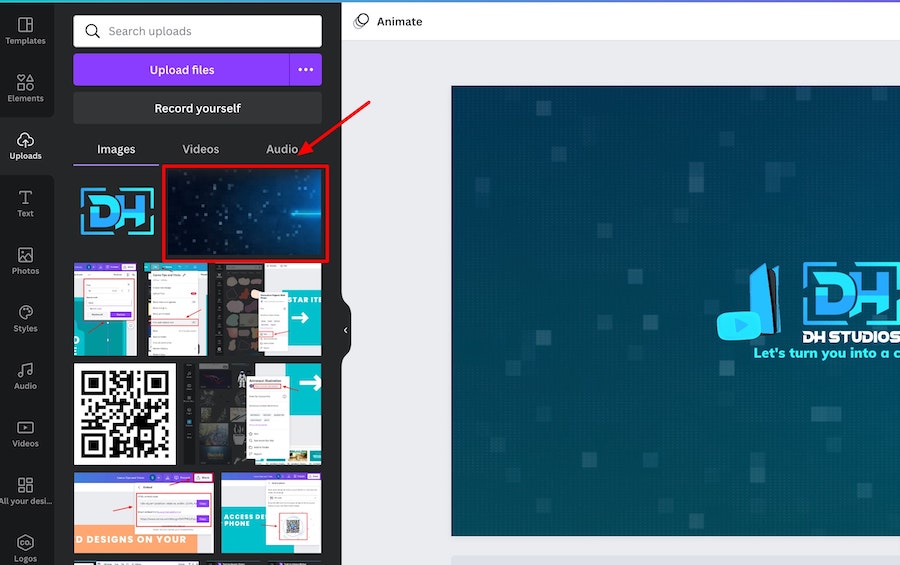Click the Record yourself button
900x565 pixels.
[197, 108]
